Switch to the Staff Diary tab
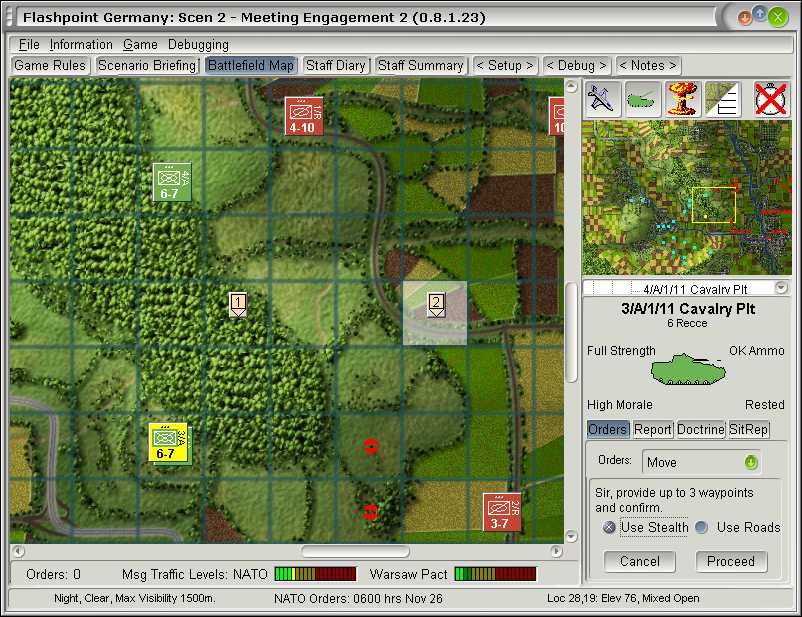 336,65
